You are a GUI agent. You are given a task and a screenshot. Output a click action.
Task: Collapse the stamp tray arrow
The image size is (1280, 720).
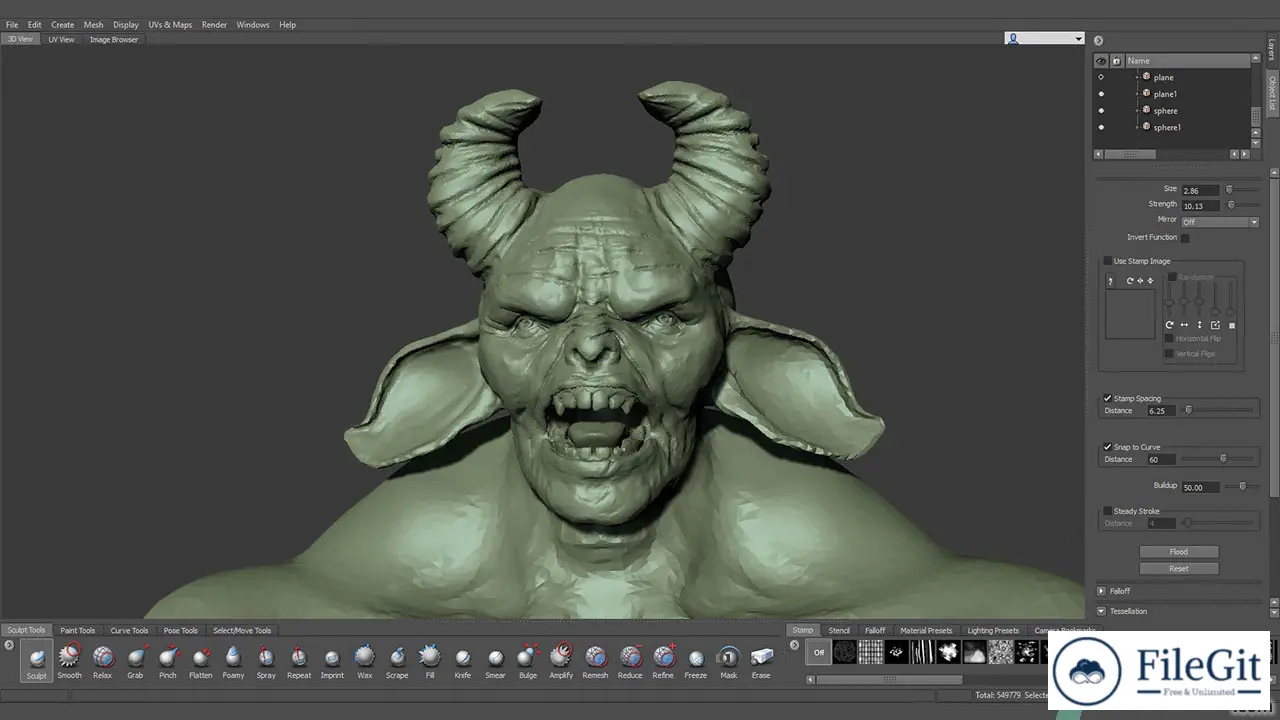click(x=795, y=645)
